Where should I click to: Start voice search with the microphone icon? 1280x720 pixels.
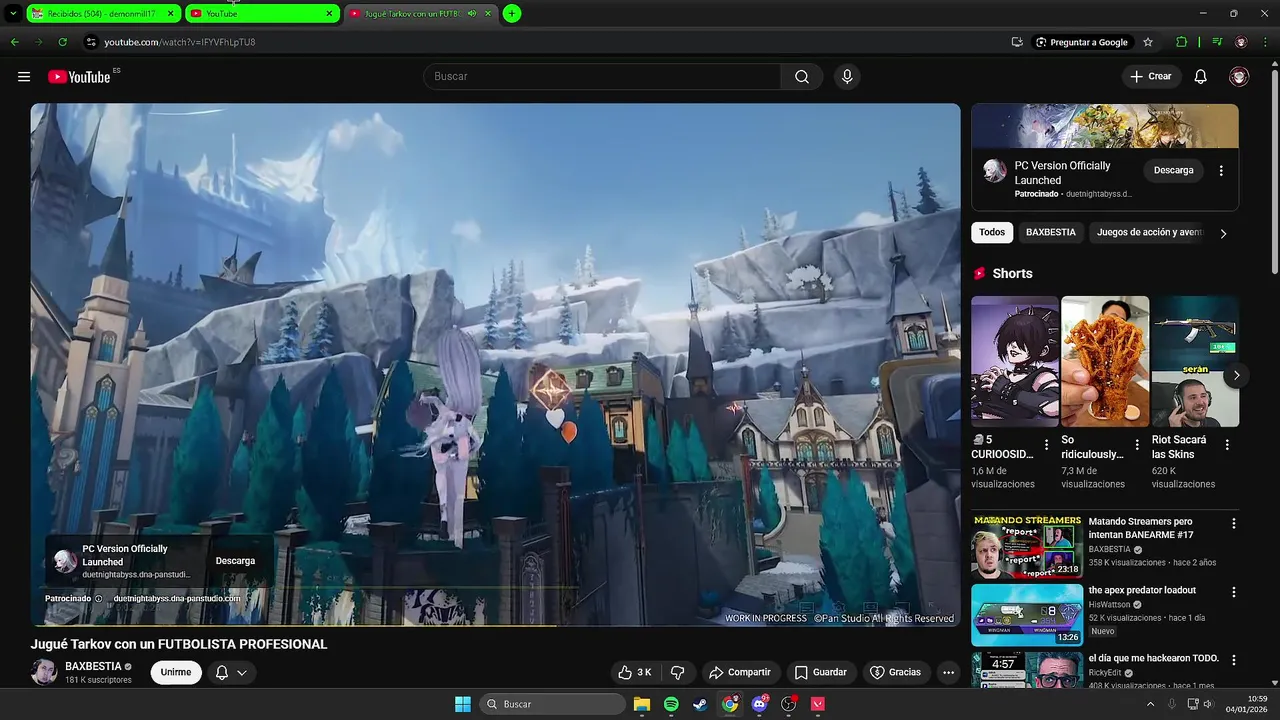click(x=847, y=77)
